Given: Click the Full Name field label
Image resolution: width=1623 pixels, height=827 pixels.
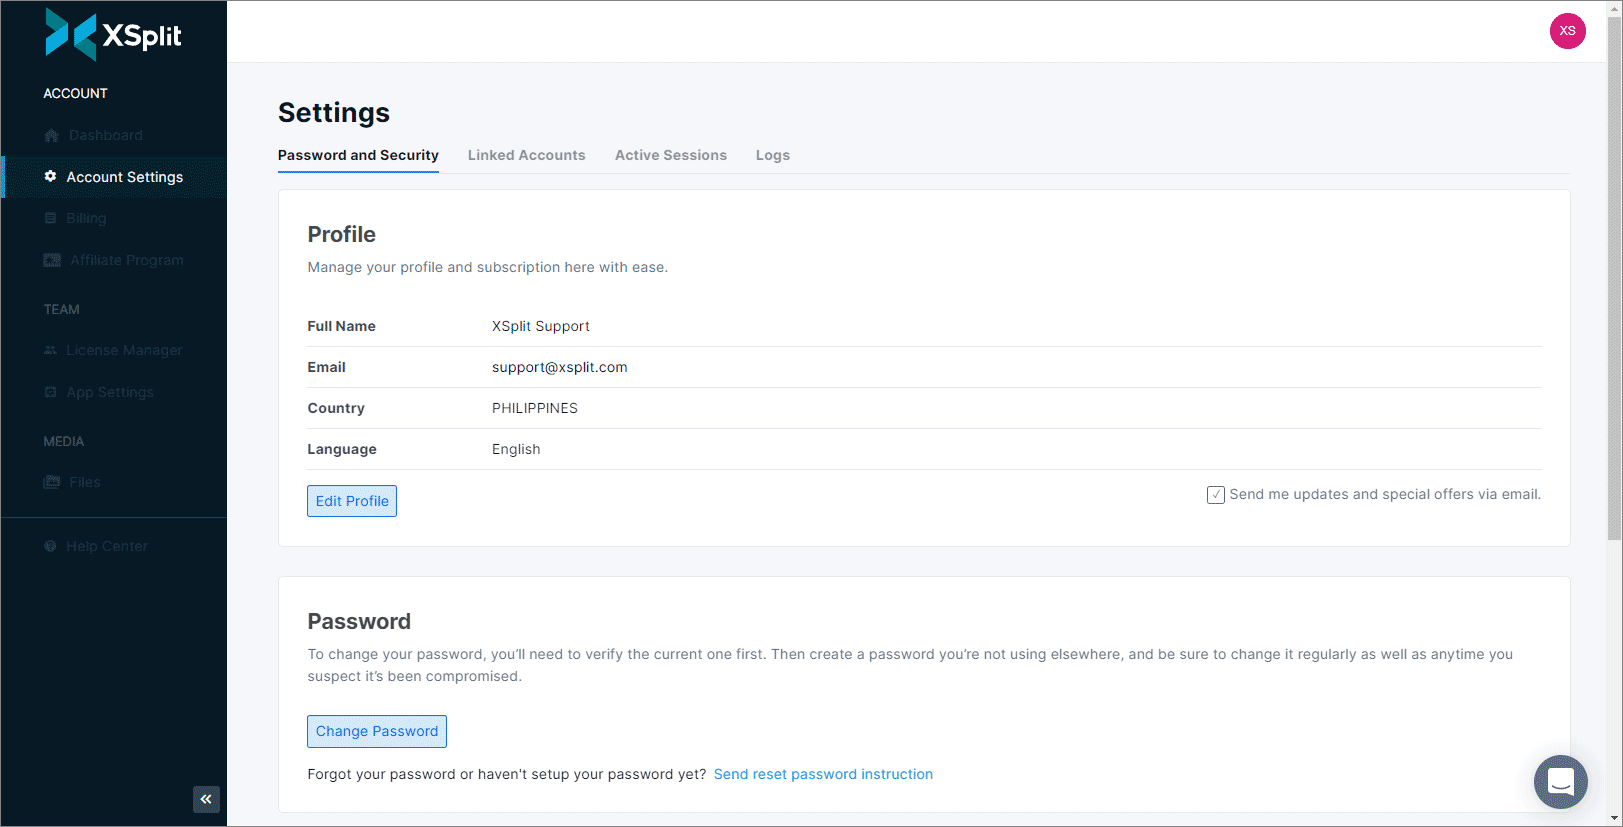Looking at the screenshot, I should pos(341,326).
